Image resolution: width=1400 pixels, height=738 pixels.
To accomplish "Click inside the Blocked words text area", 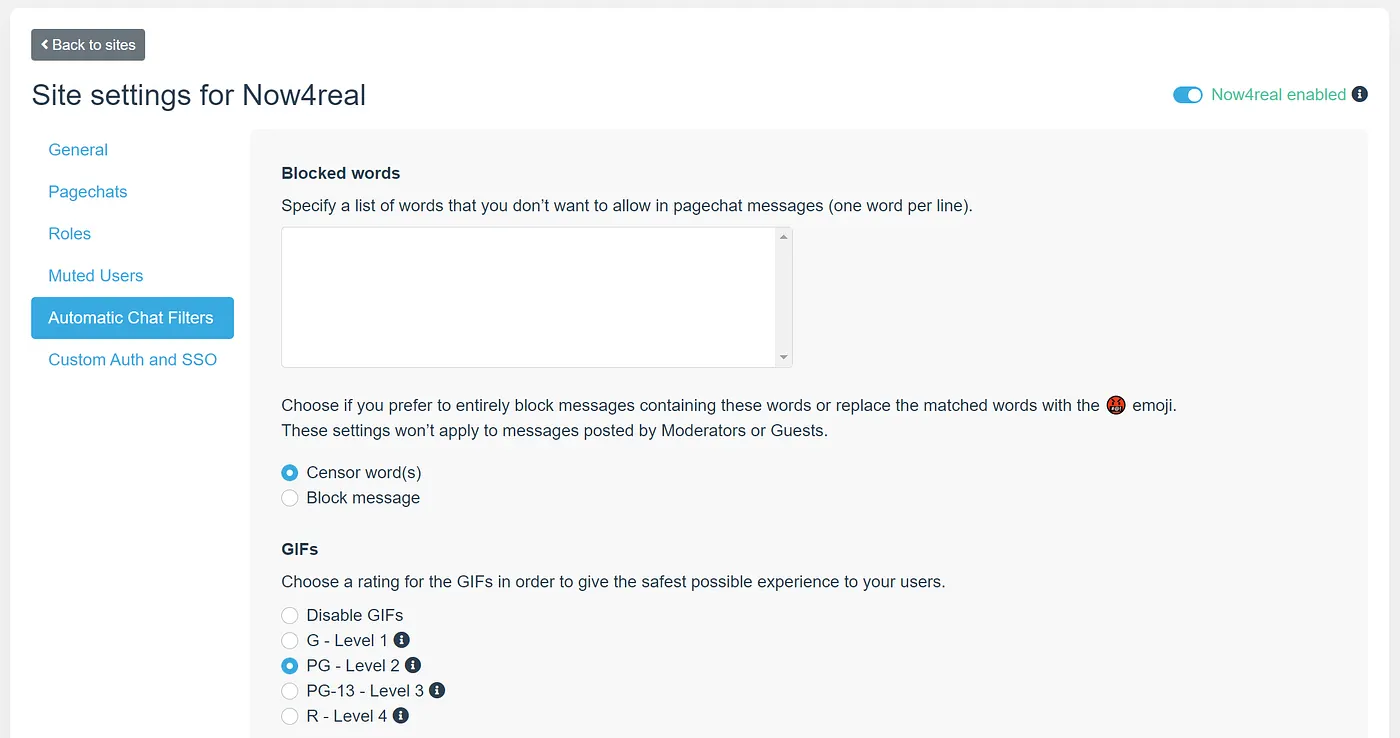I will [x=529, y=297].
